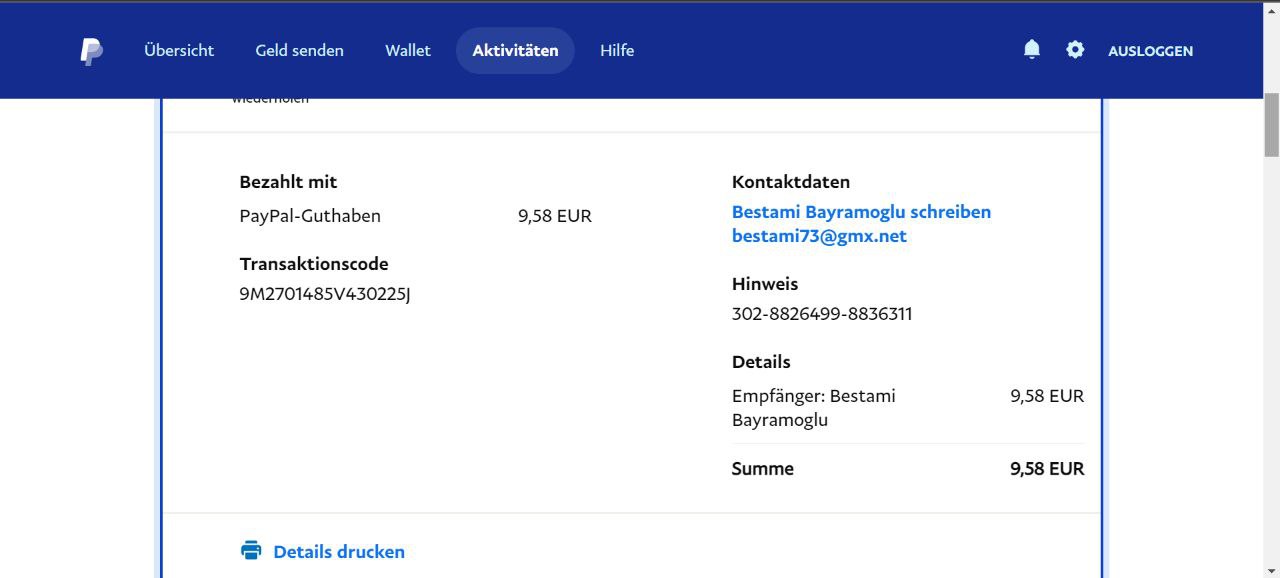1280x578 pixels.
Task: Click the vertical scrollbar thumb
Action: tap(1271, 125)
